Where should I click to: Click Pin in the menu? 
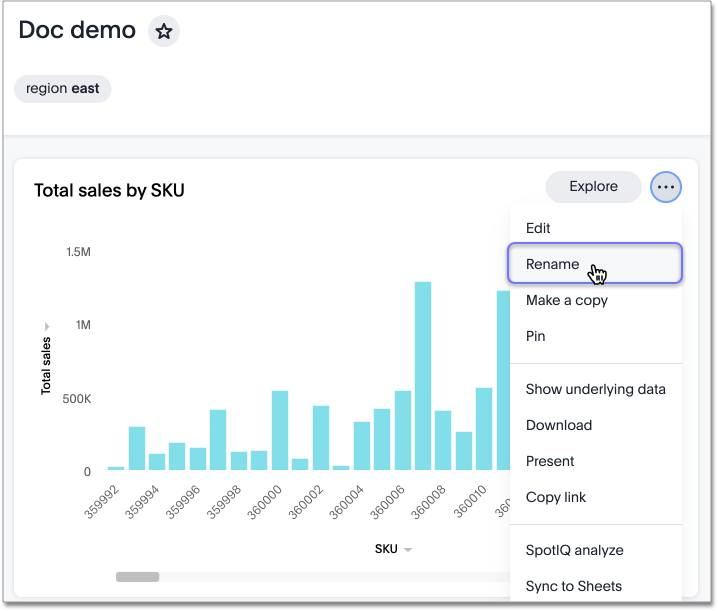coord(535,336)
